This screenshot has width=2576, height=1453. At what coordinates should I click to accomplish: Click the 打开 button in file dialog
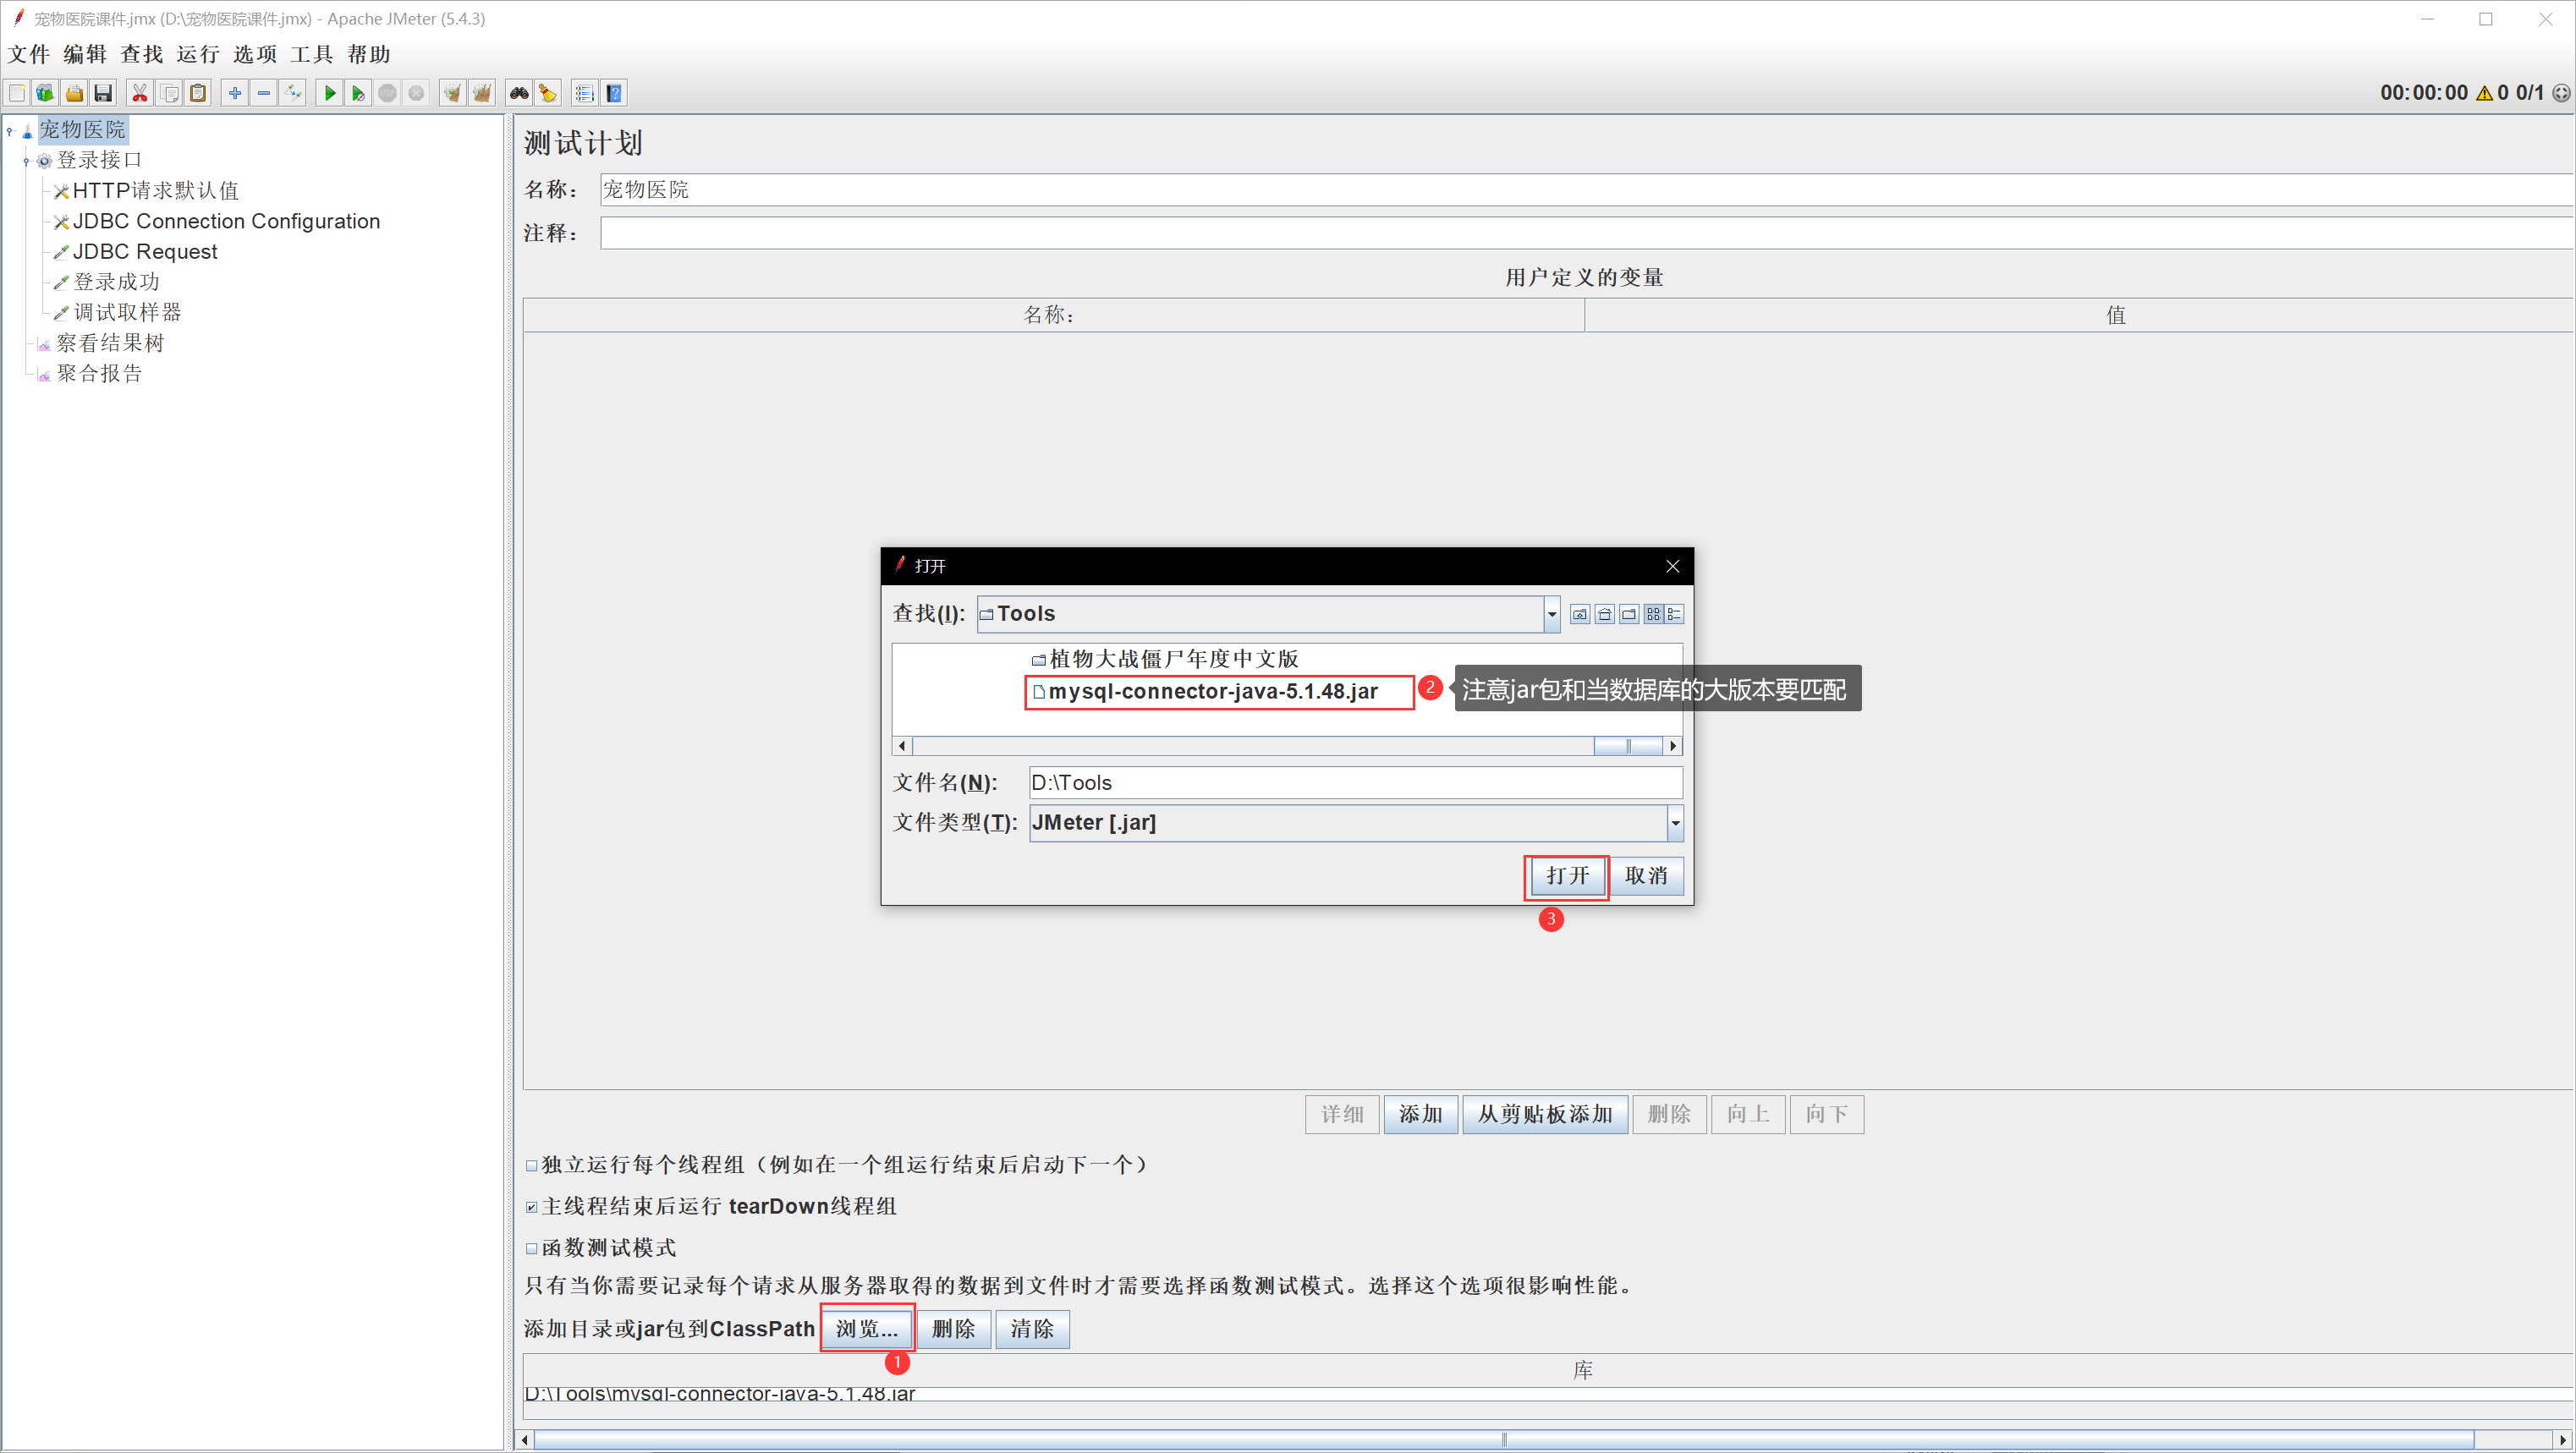click(x=1566, y=876)
